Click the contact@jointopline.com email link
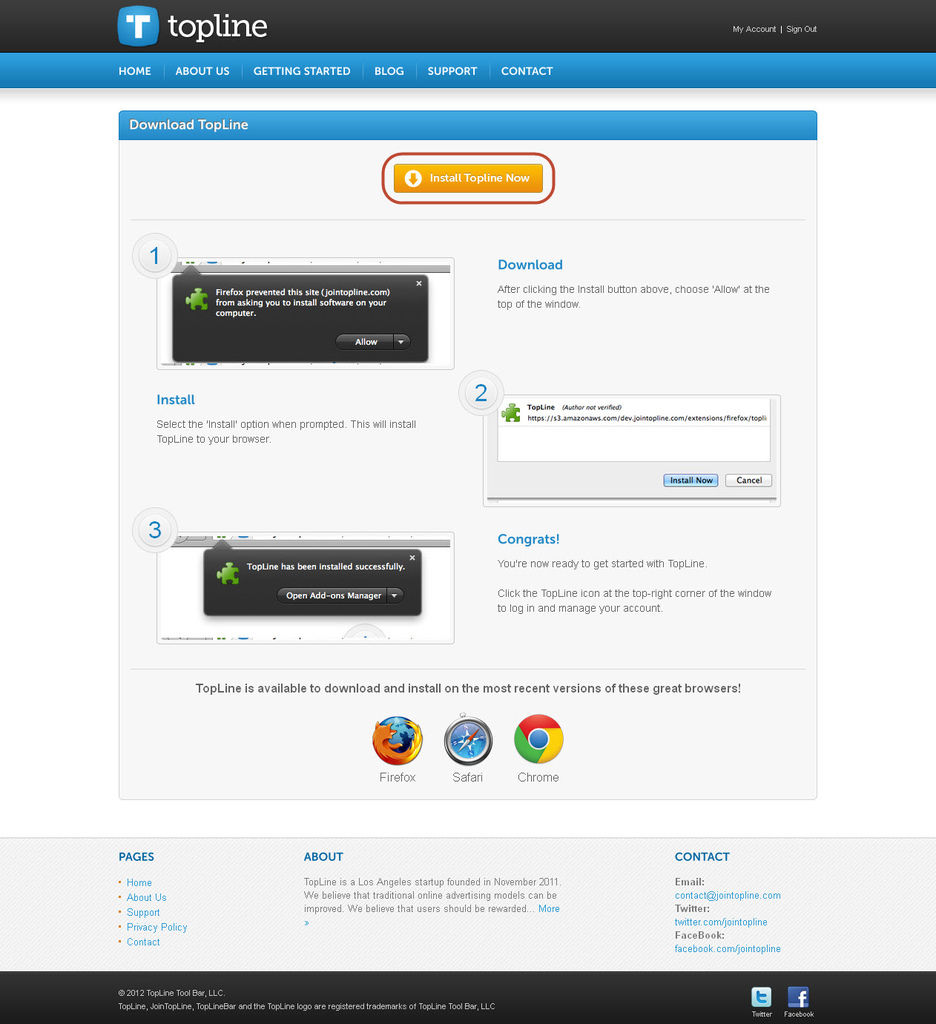 click(728, 895)
